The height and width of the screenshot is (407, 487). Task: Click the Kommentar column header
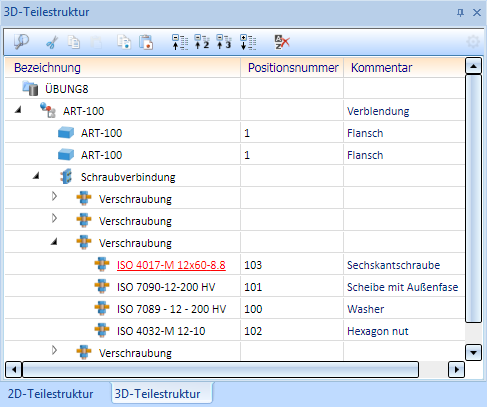(x=404, y=68)
